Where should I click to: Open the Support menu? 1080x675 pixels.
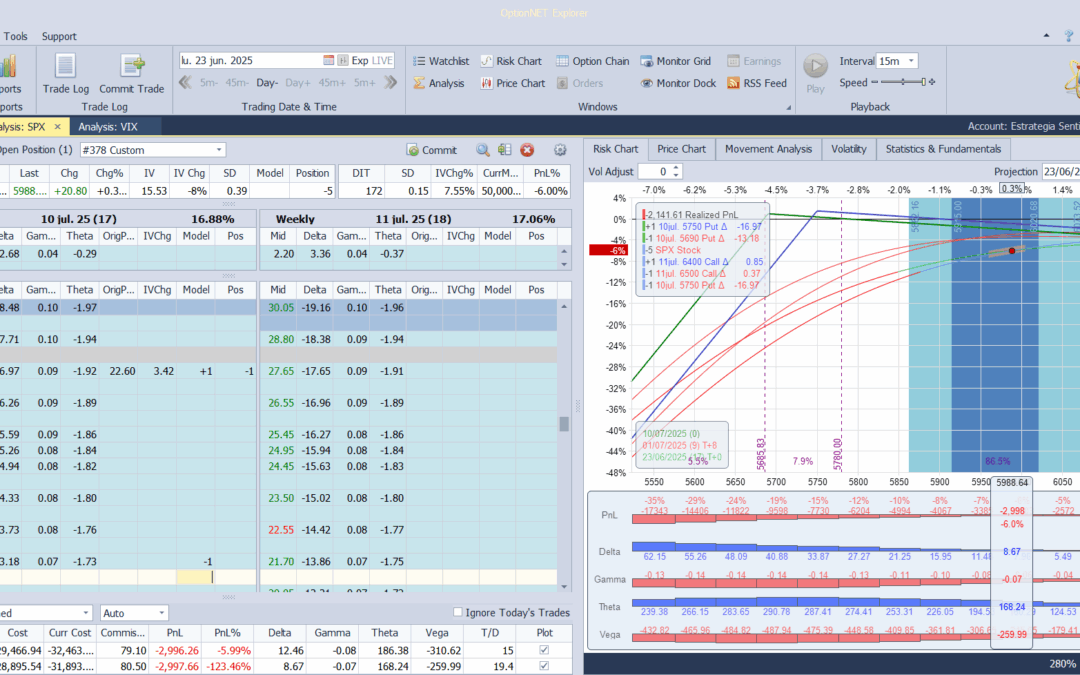(x=59, y=37)
